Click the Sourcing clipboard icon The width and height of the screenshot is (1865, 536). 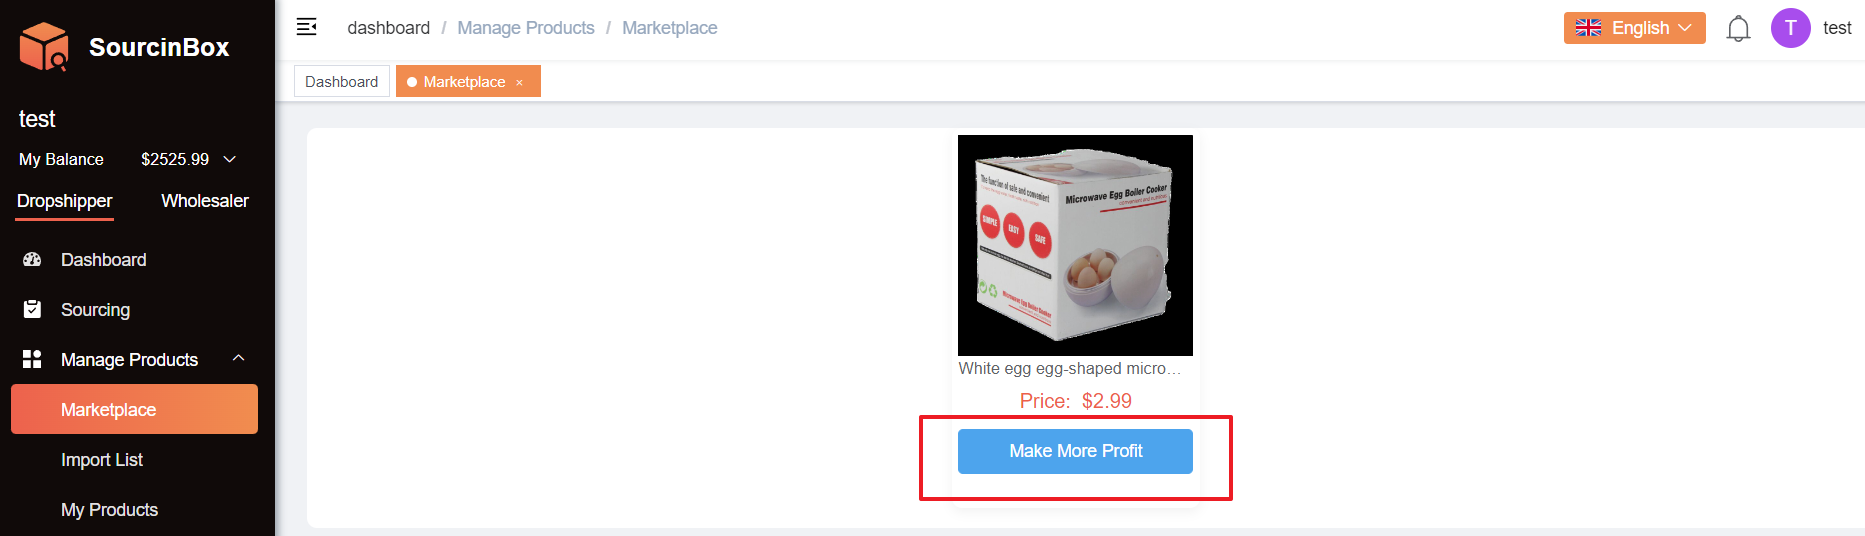32,310
